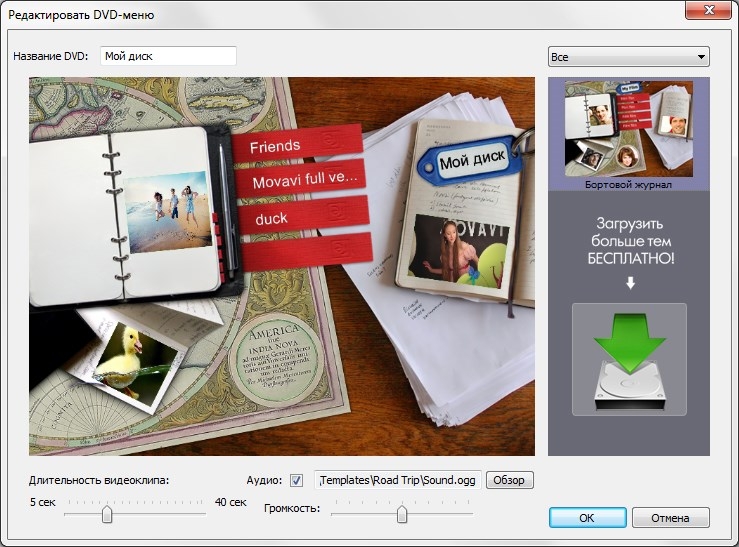Click the beach photo in the organizer

(168, 213)
